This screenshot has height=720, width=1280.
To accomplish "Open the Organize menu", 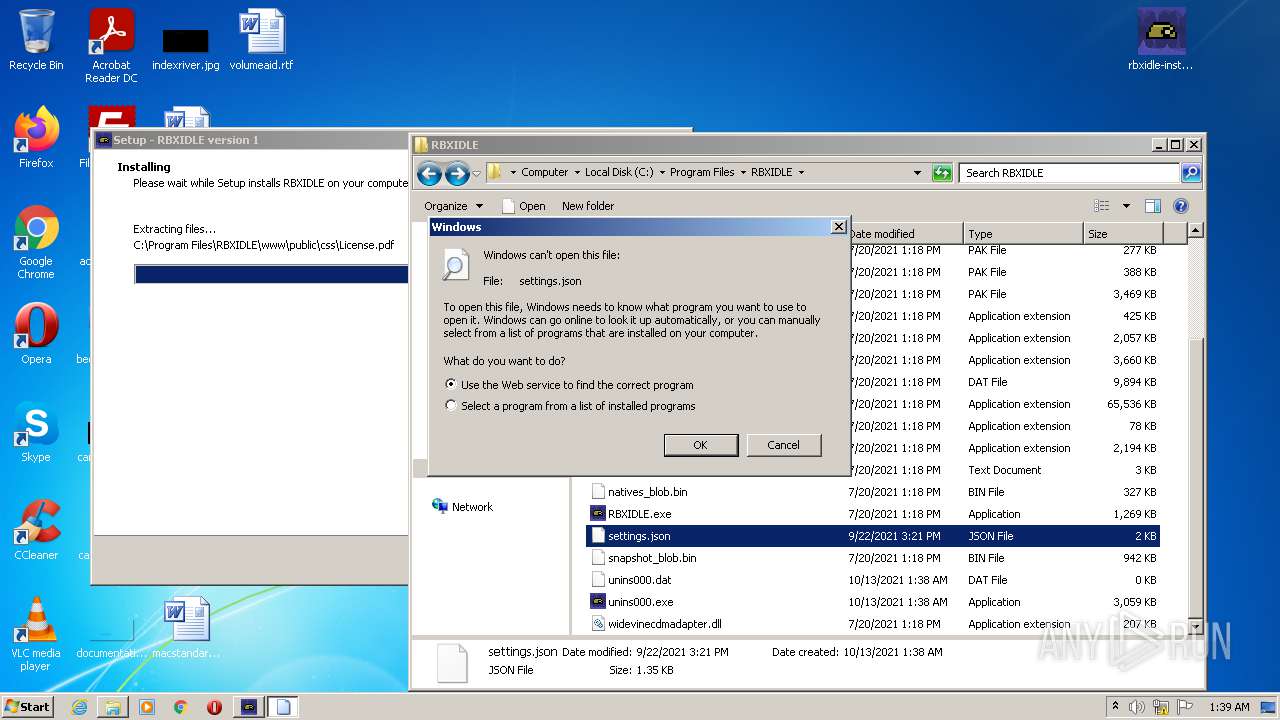I will click(453, 206).
